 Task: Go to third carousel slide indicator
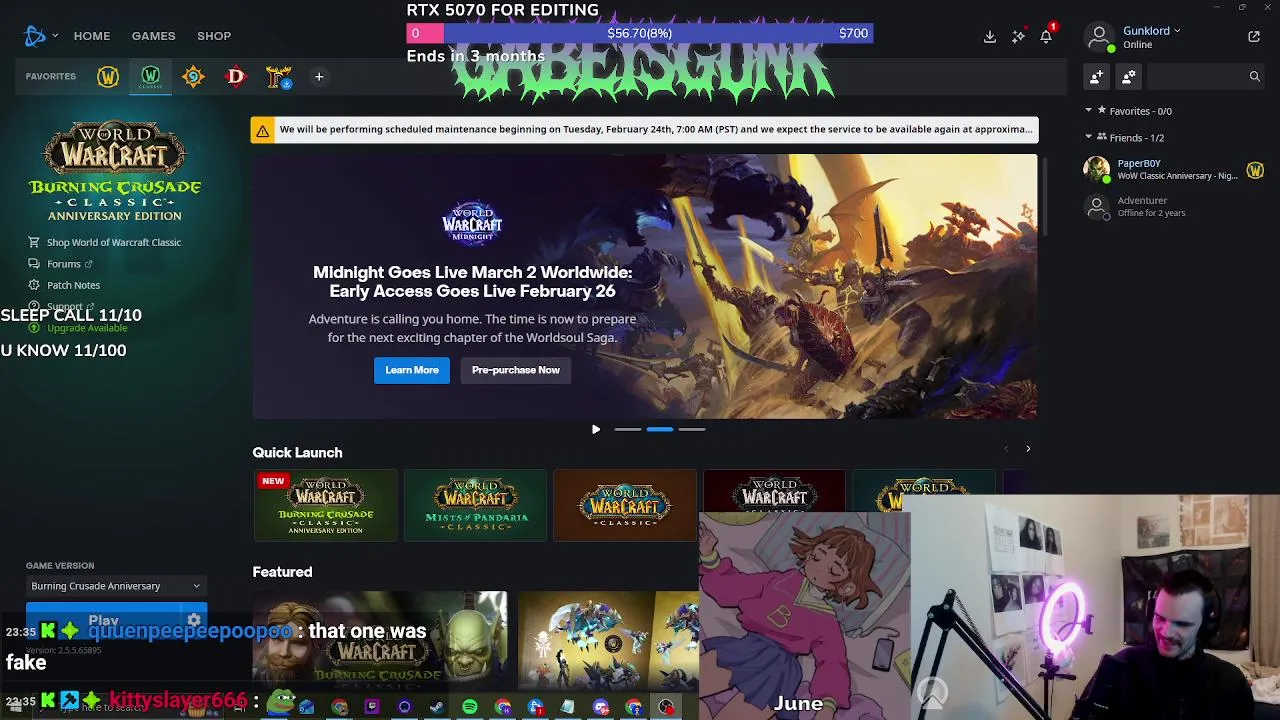[x=692, y=430]
